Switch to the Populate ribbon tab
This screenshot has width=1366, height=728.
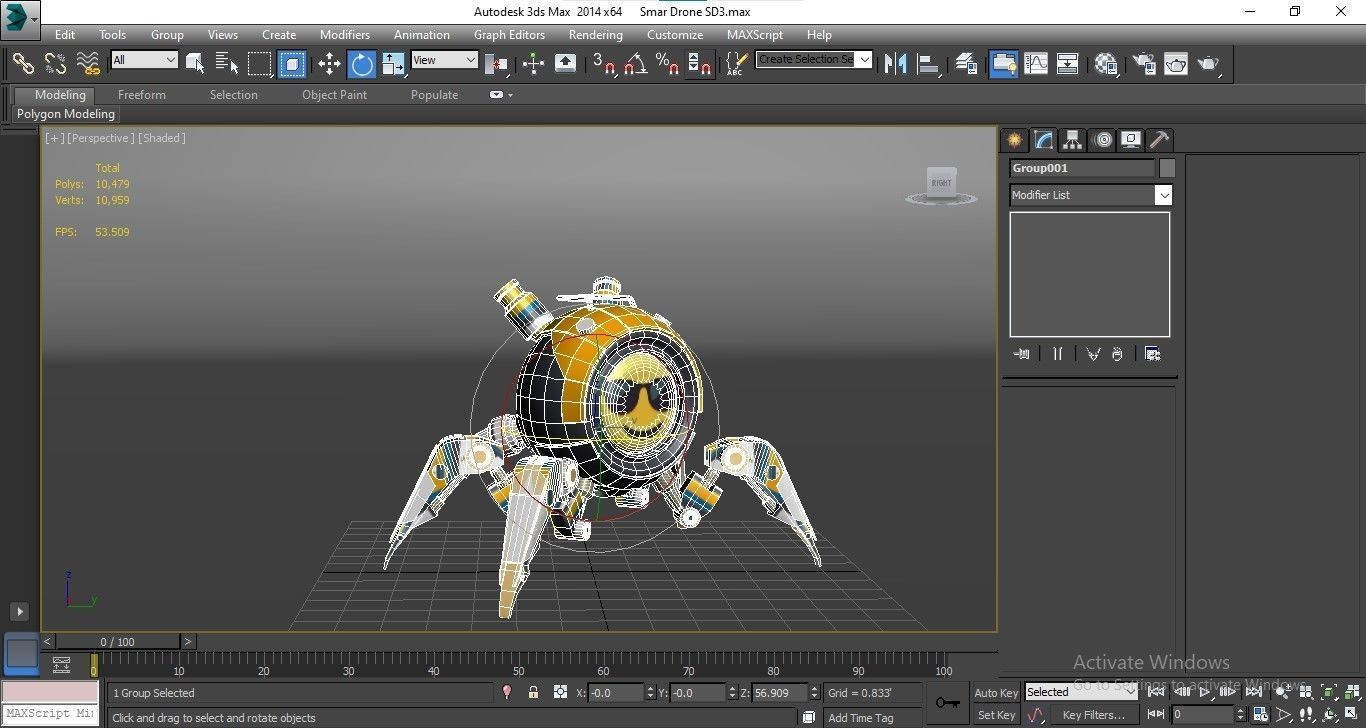434,95
